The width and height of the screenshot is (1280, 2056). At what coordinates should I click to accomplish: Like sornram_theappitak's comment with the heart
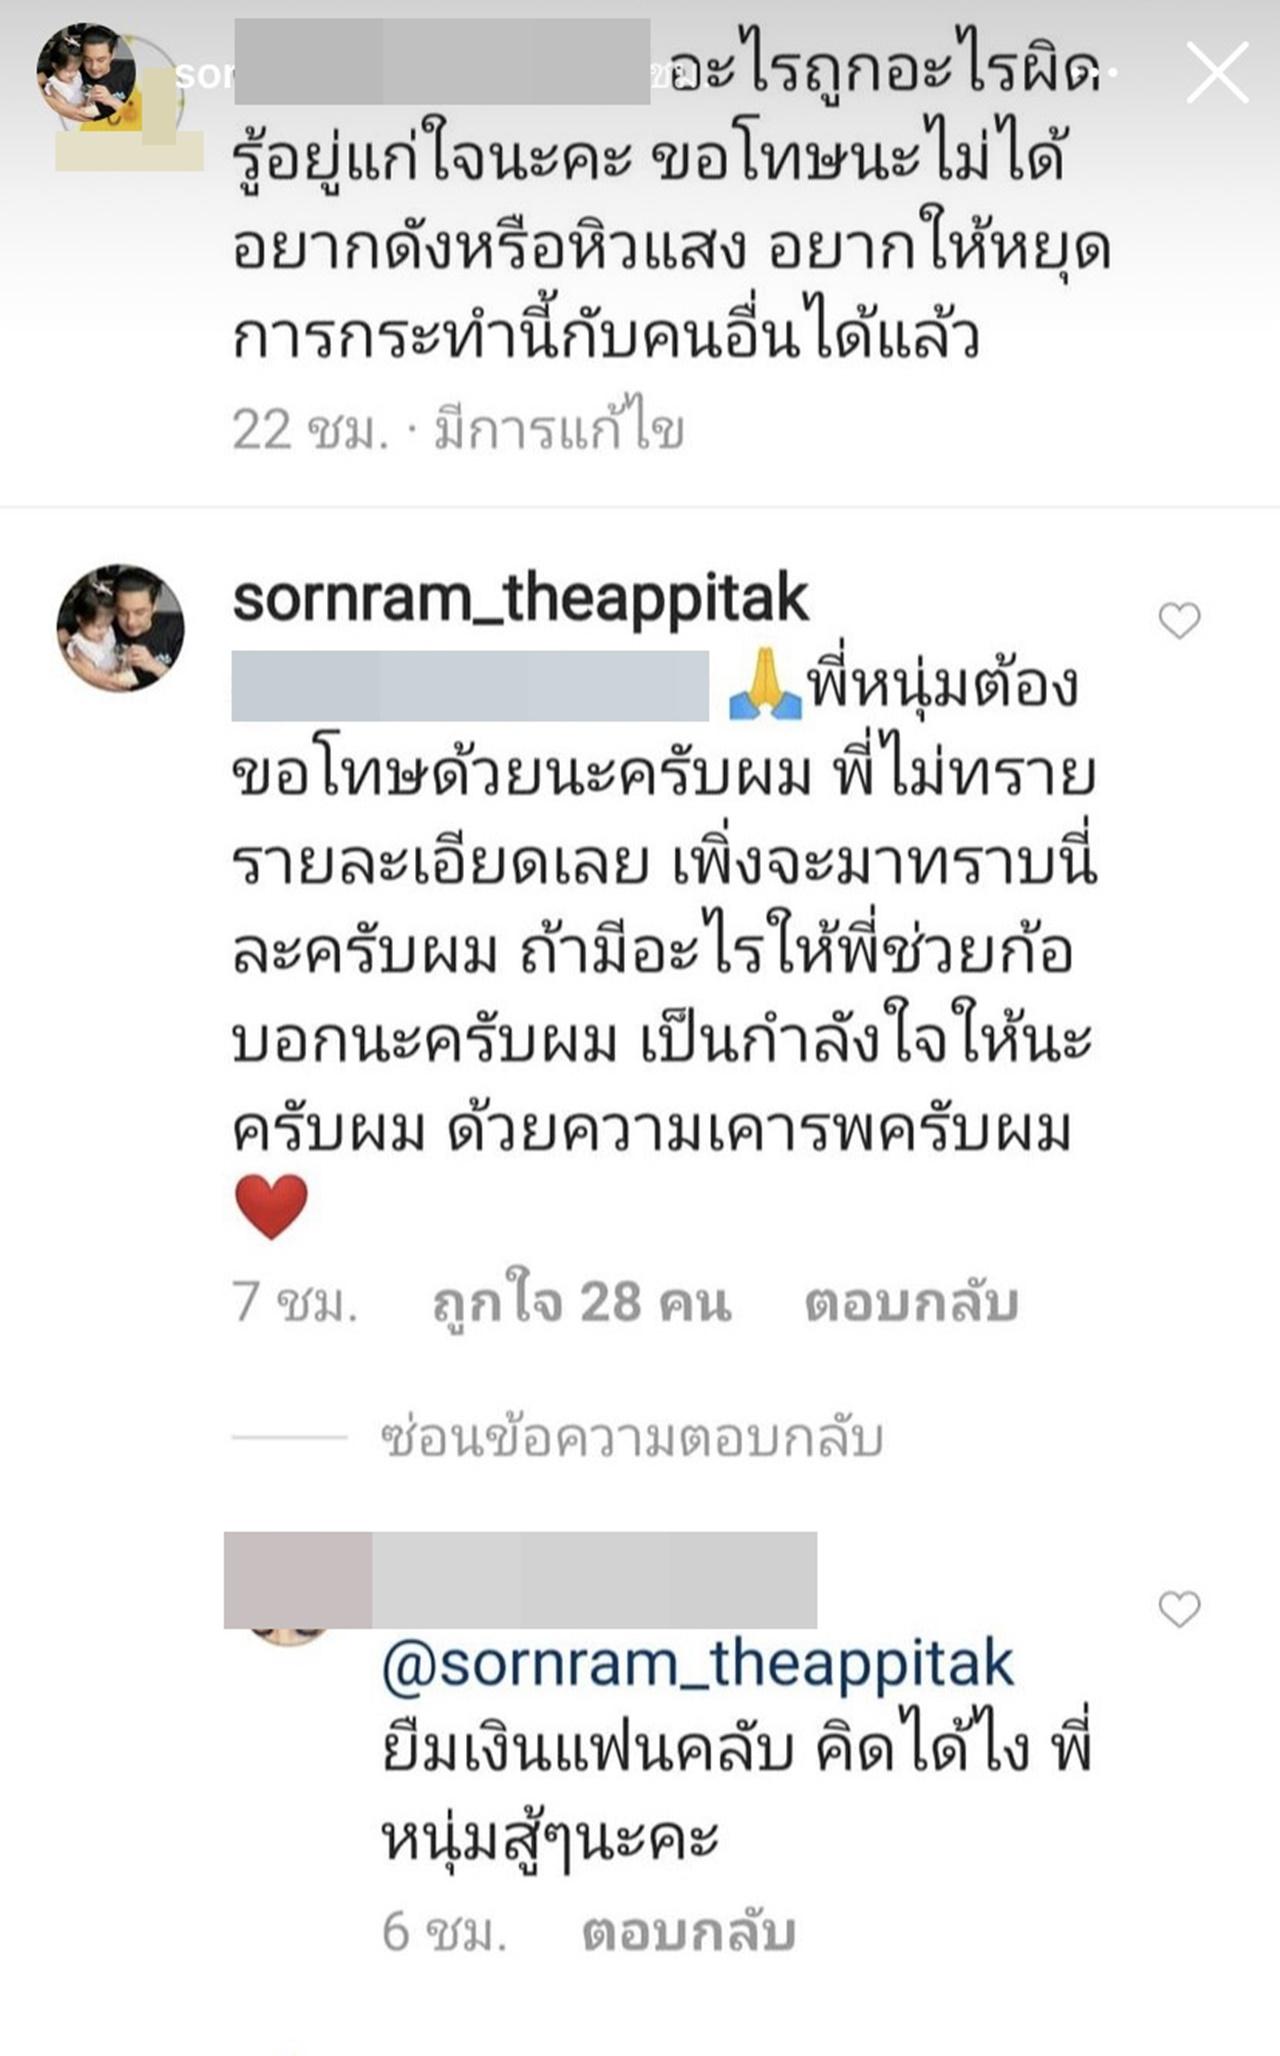click(1179, 621)
